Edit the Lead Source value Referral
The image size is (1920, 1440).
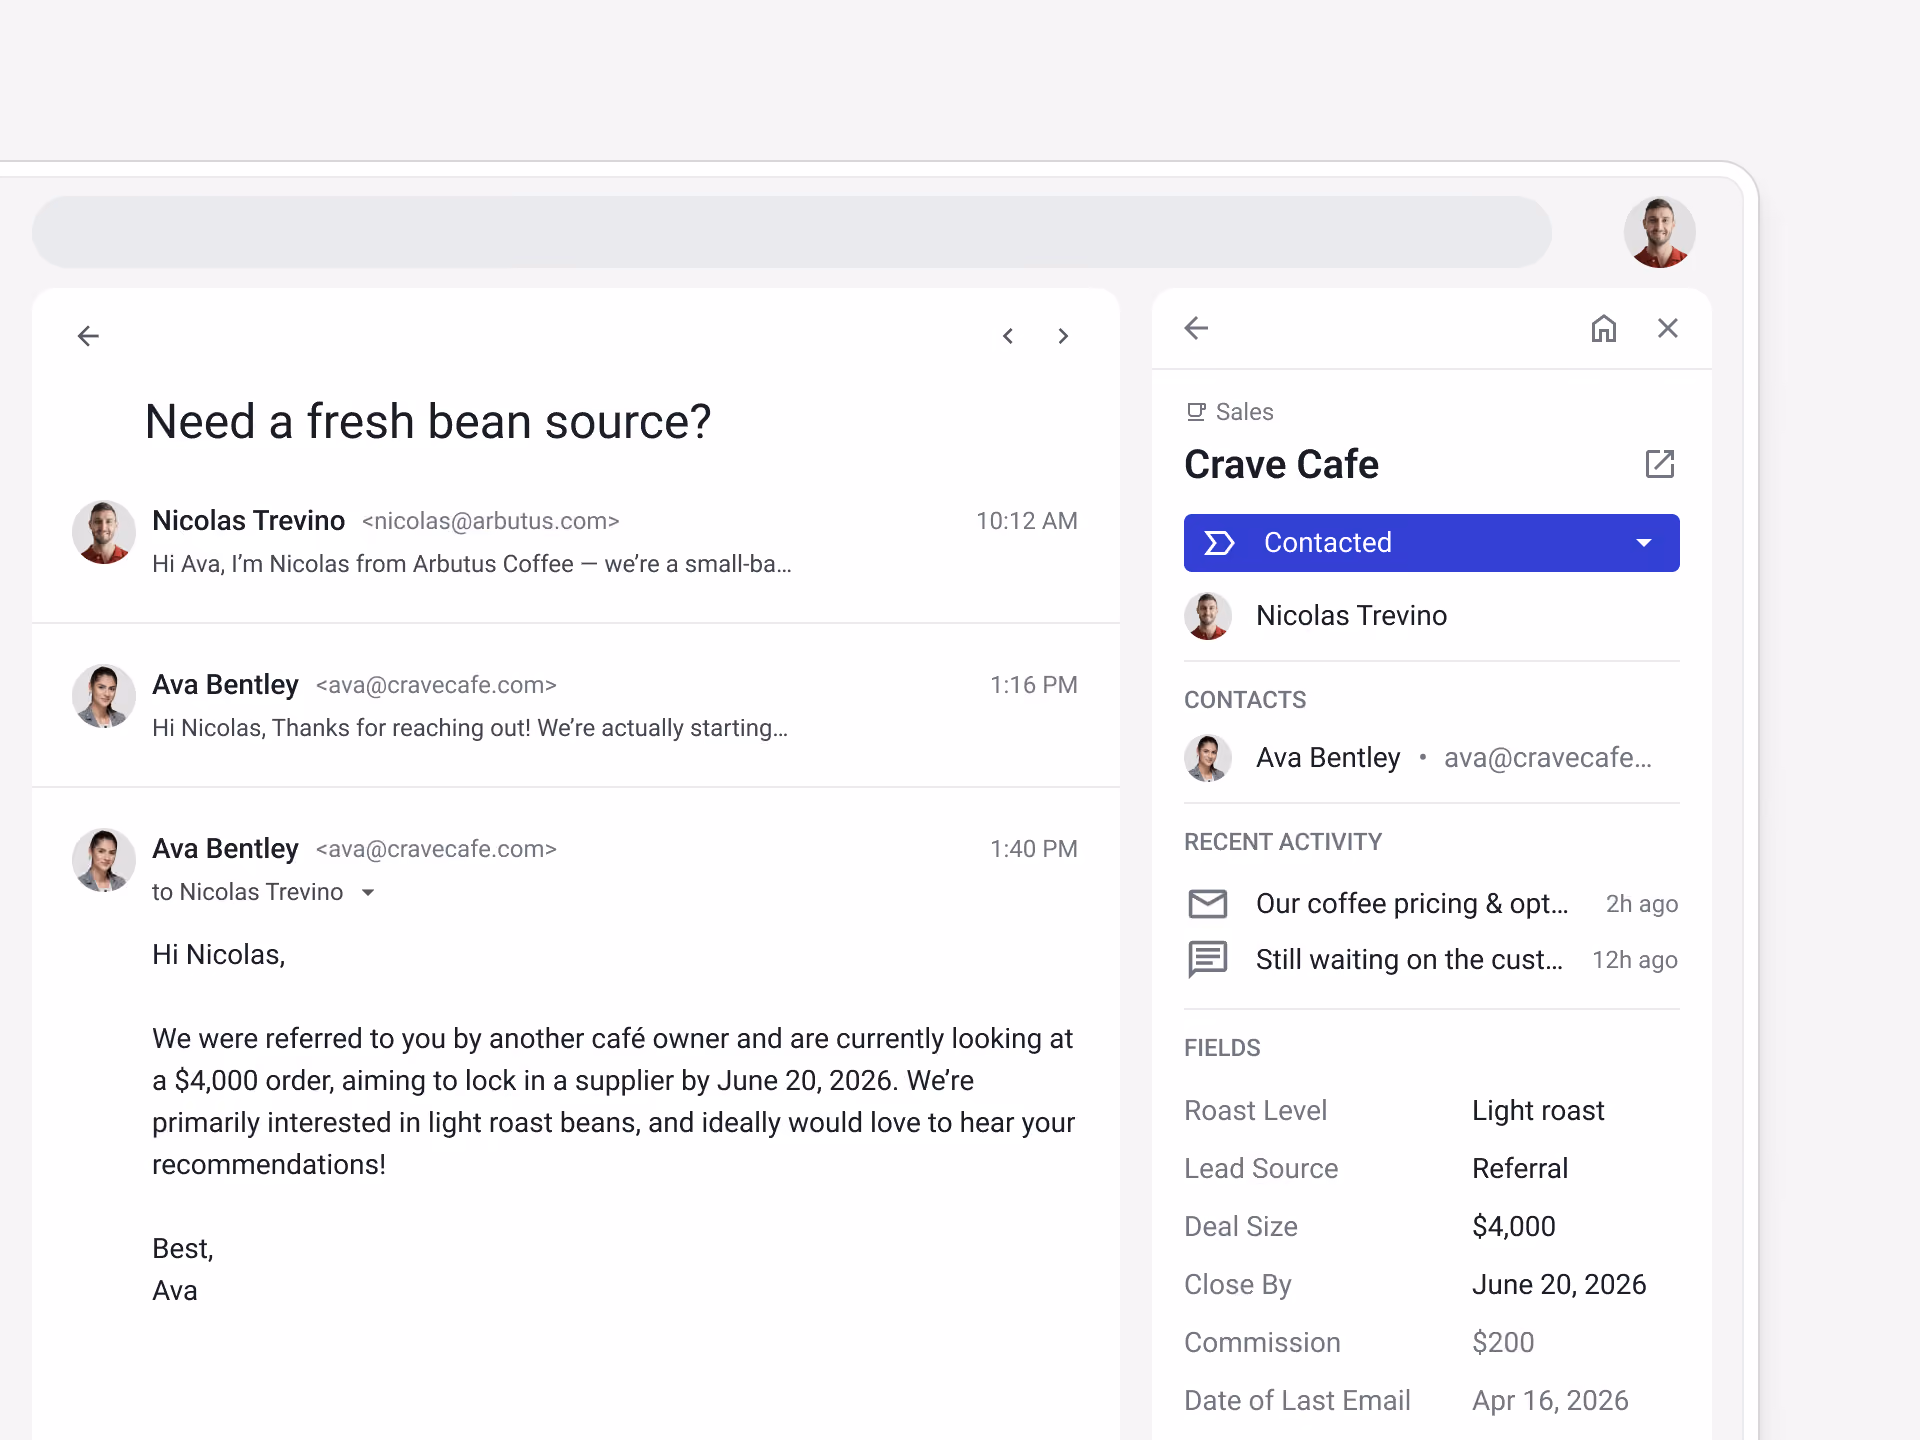click(1520, 1168)
